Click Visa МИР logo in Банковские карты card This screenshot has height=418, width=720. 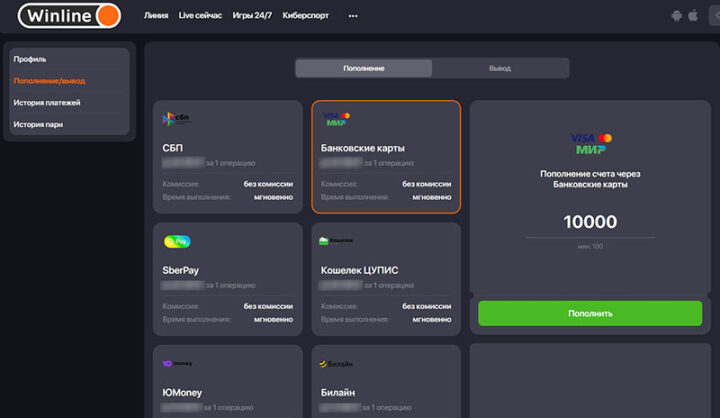click(x=336, y=119)
